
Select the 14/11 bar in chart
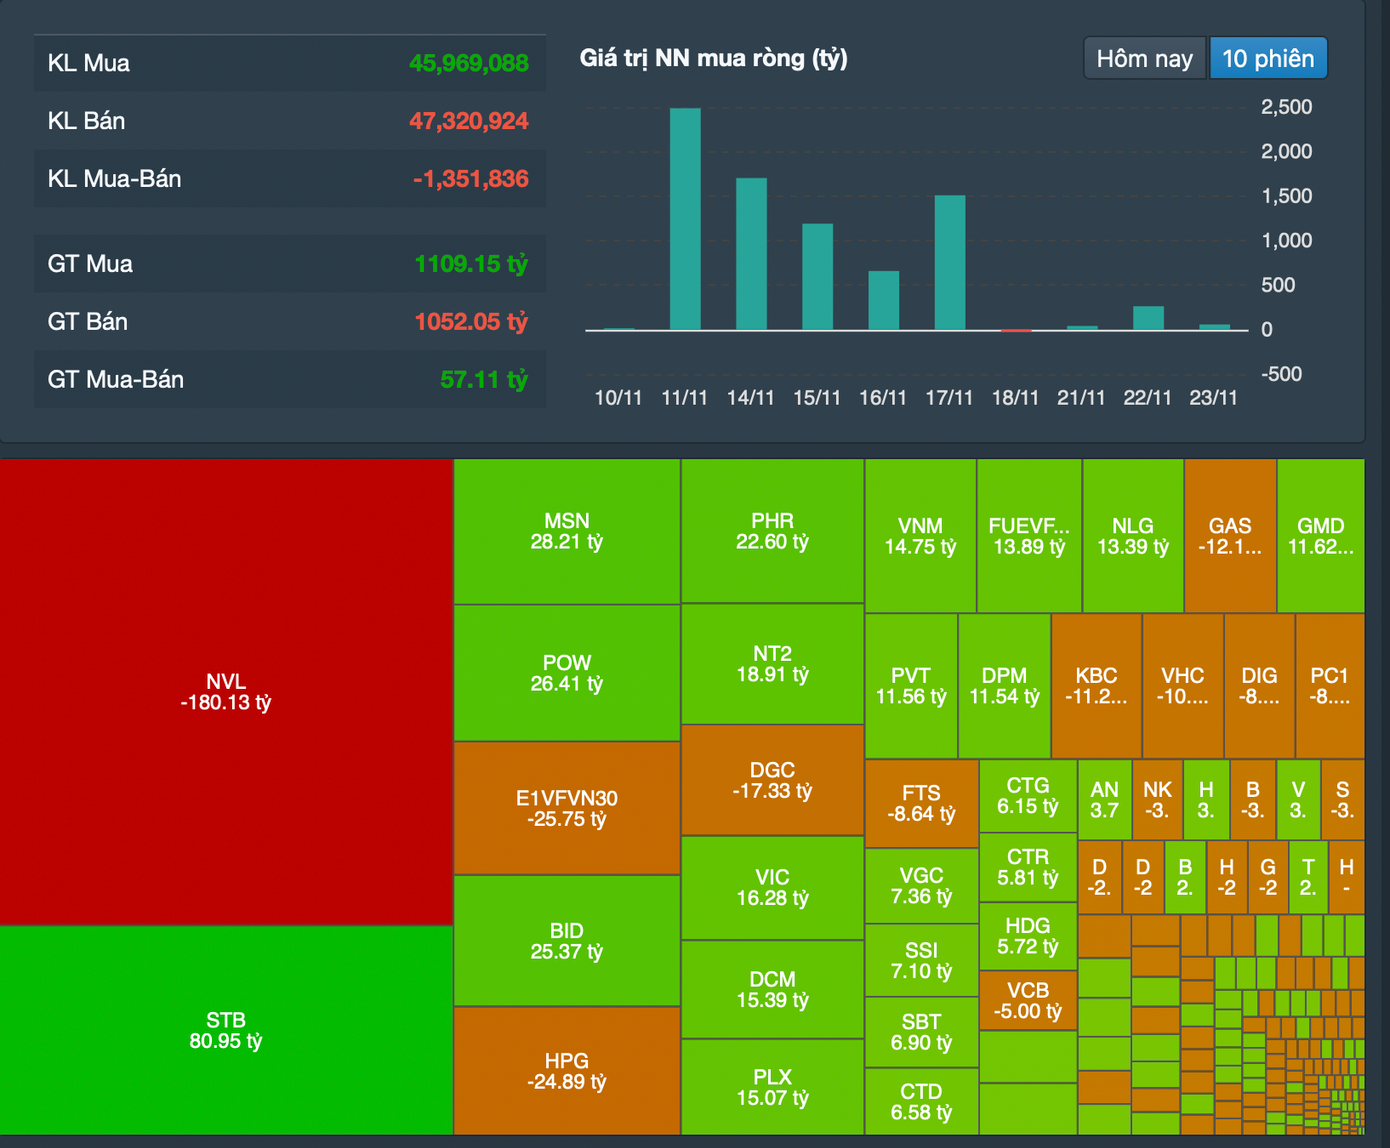coord(751,254)
